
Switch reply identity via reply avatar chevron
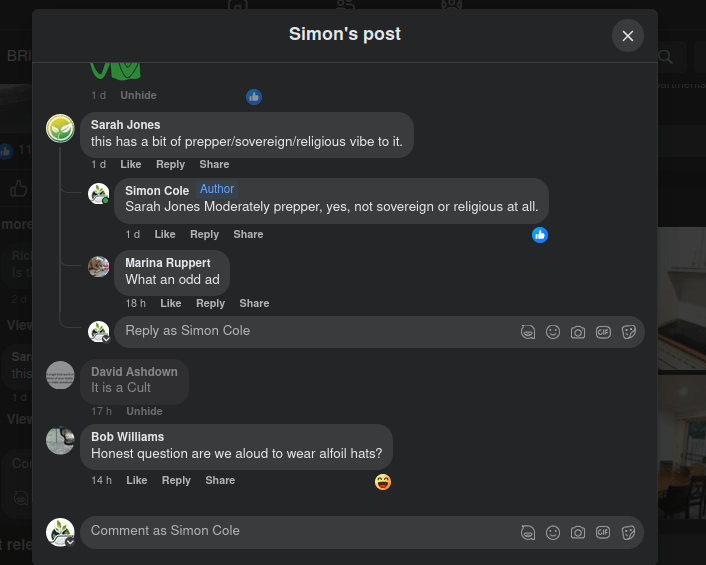coord(106,339)
